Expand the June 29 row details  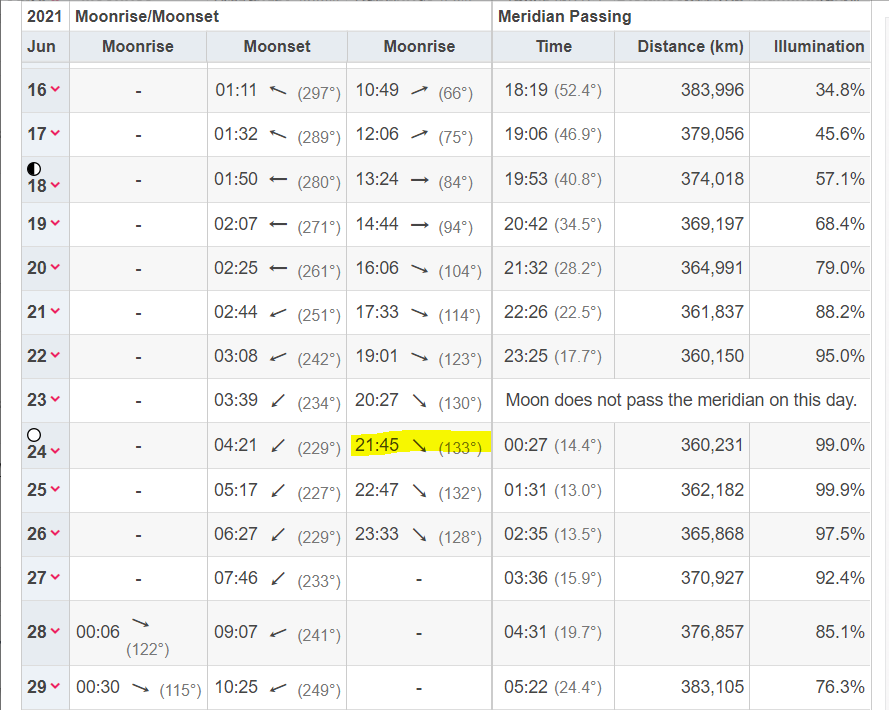(55, 687)
